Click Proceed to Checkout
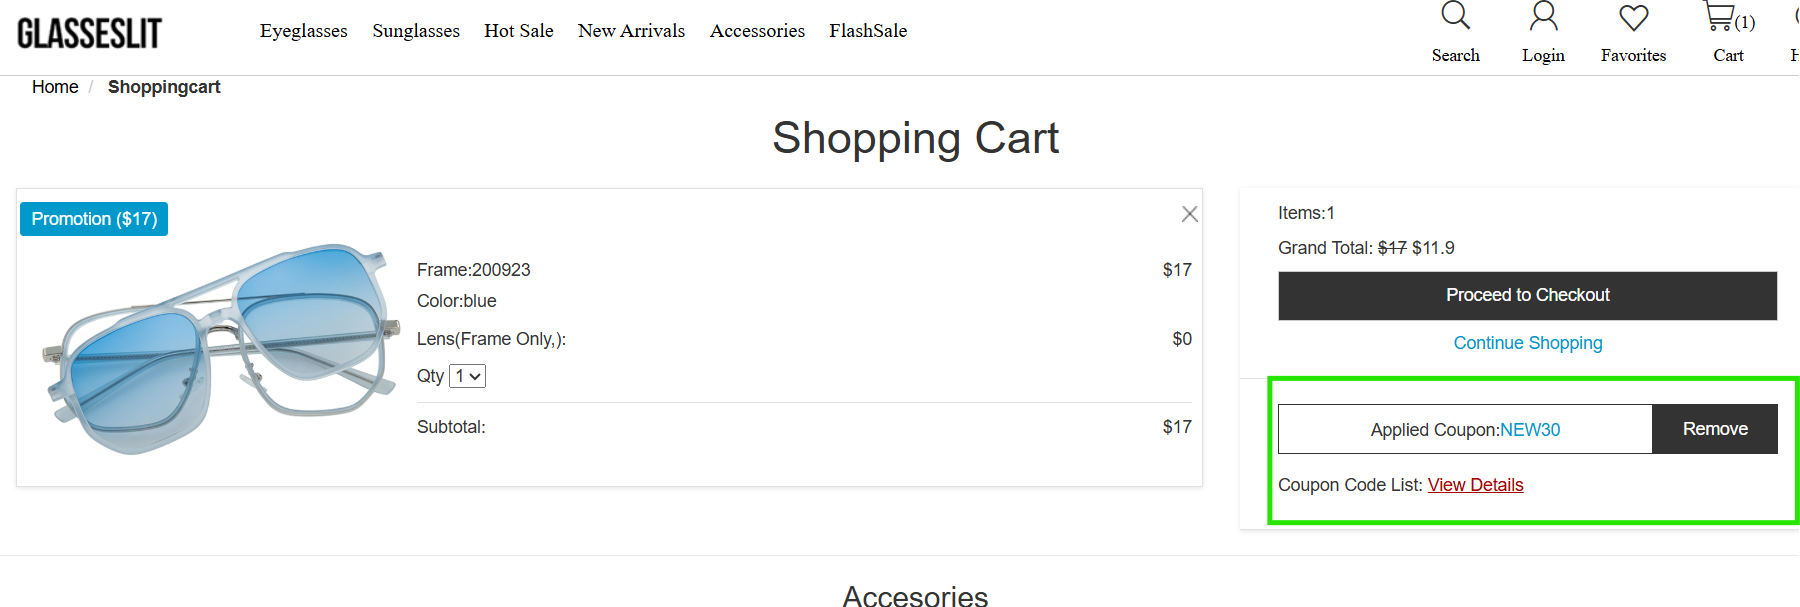Screen dimensions: 1800x607 click(x=1527, y=295)
